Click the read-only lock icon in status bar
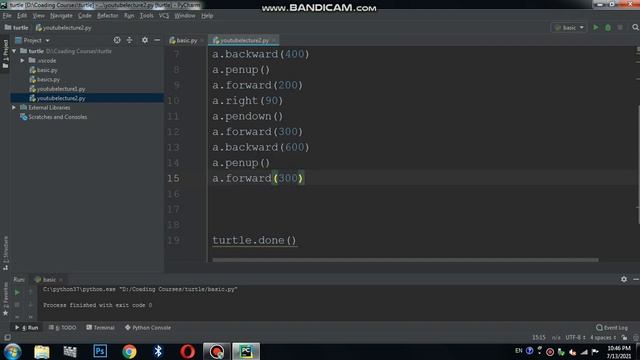640x360 pixels. 624,338
